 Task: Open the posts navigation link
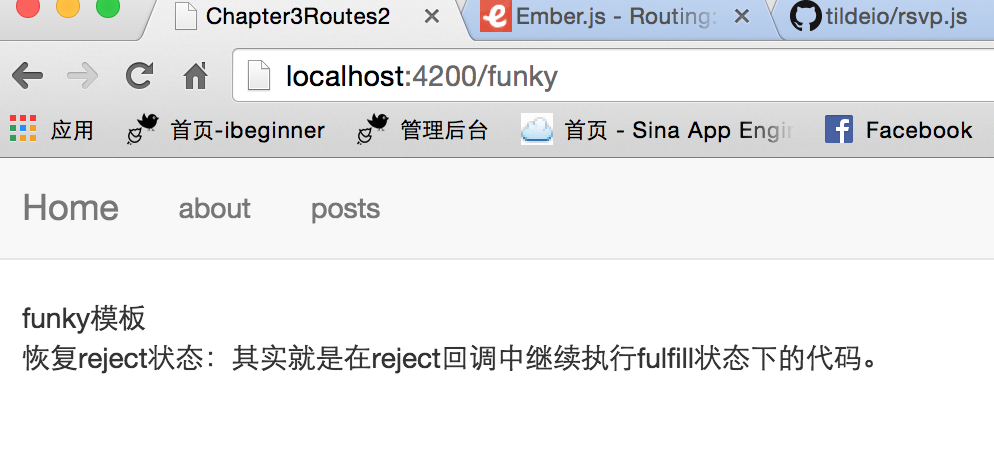click(x=345, y=209)
